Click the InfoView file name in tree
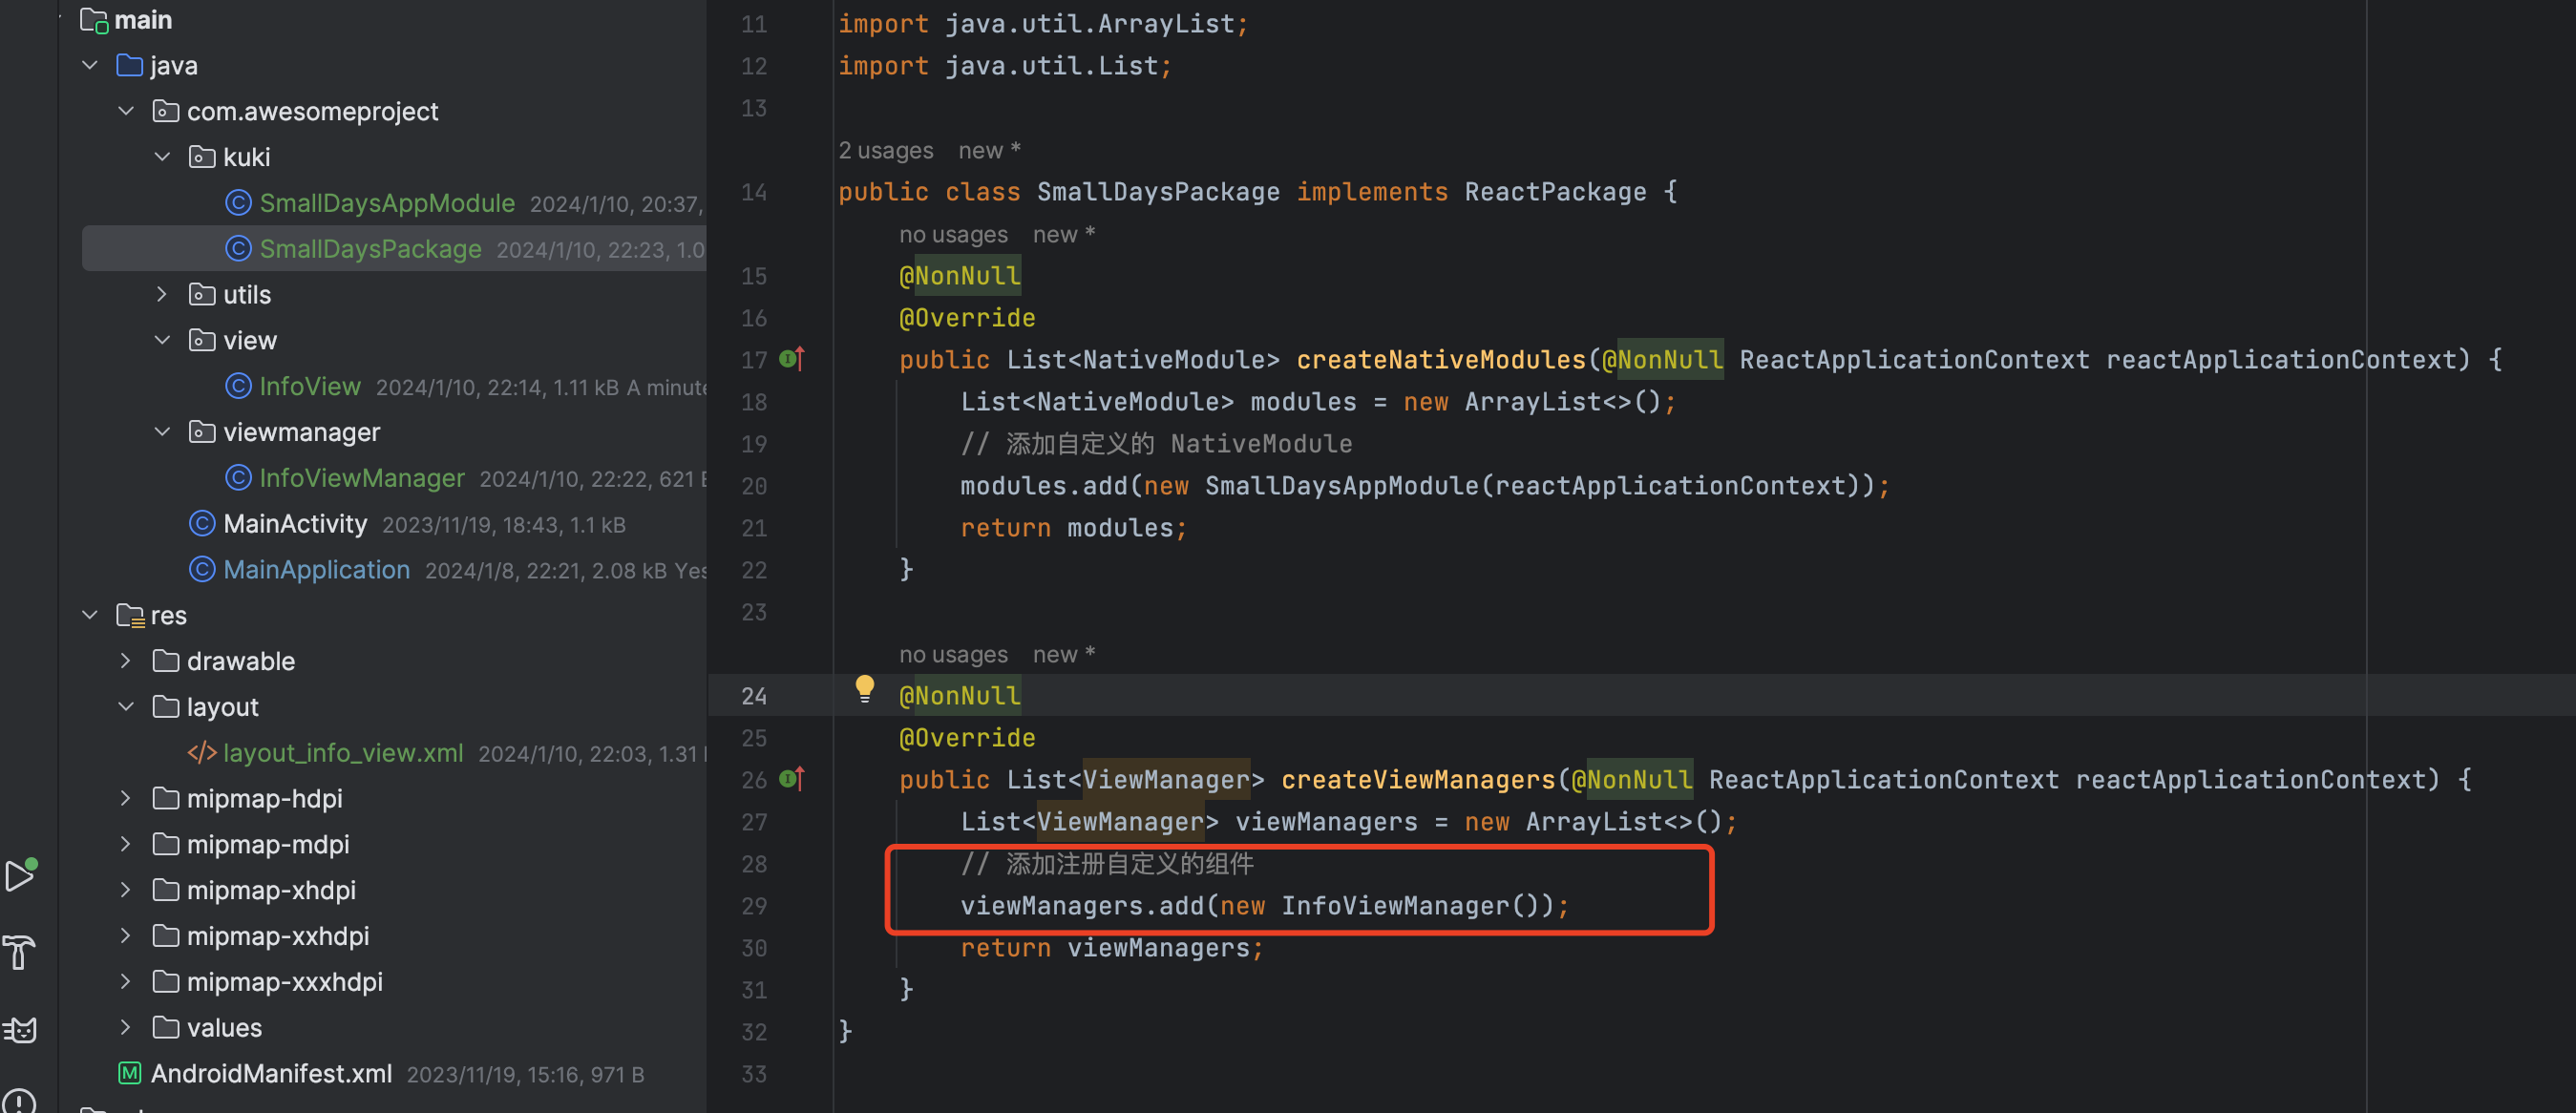Screen dimensions: 2576x1113 [310, 386]
